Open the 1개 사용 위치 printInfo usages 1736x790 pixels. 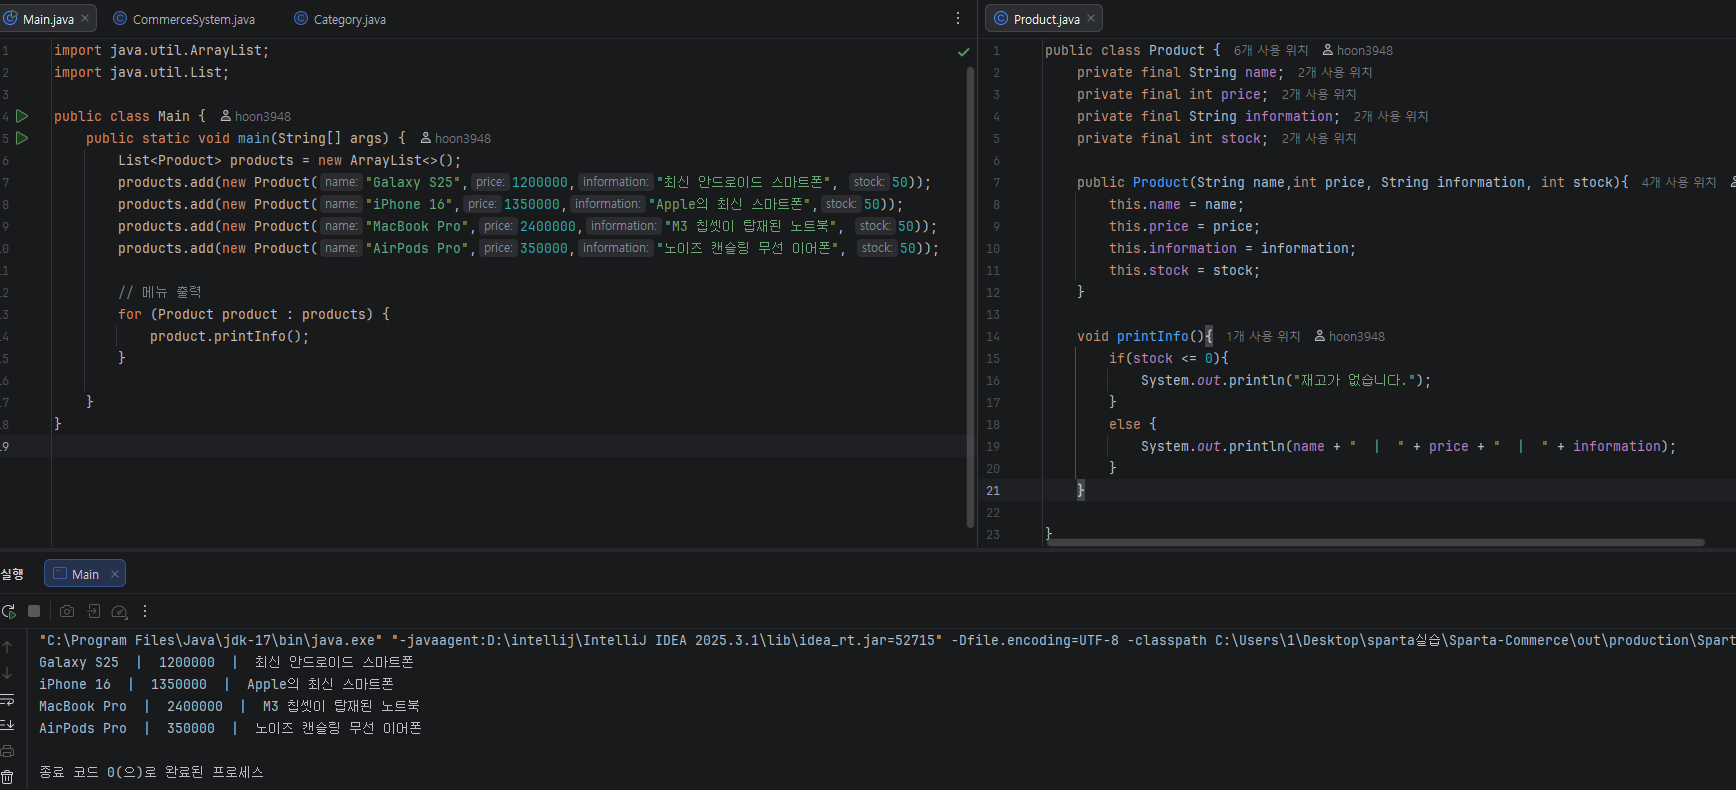click(1263, 336)
